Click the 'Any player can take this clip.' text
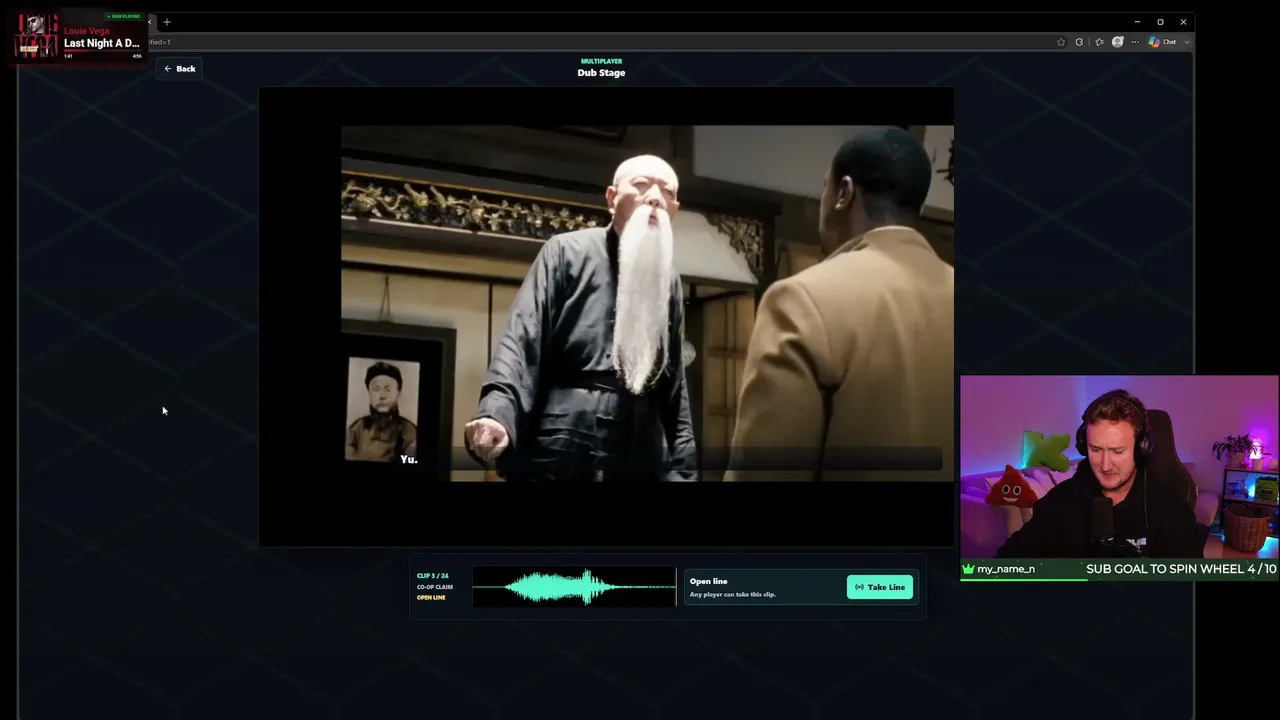The width and height of the screenshot is (1280, 720). (732, 595)
